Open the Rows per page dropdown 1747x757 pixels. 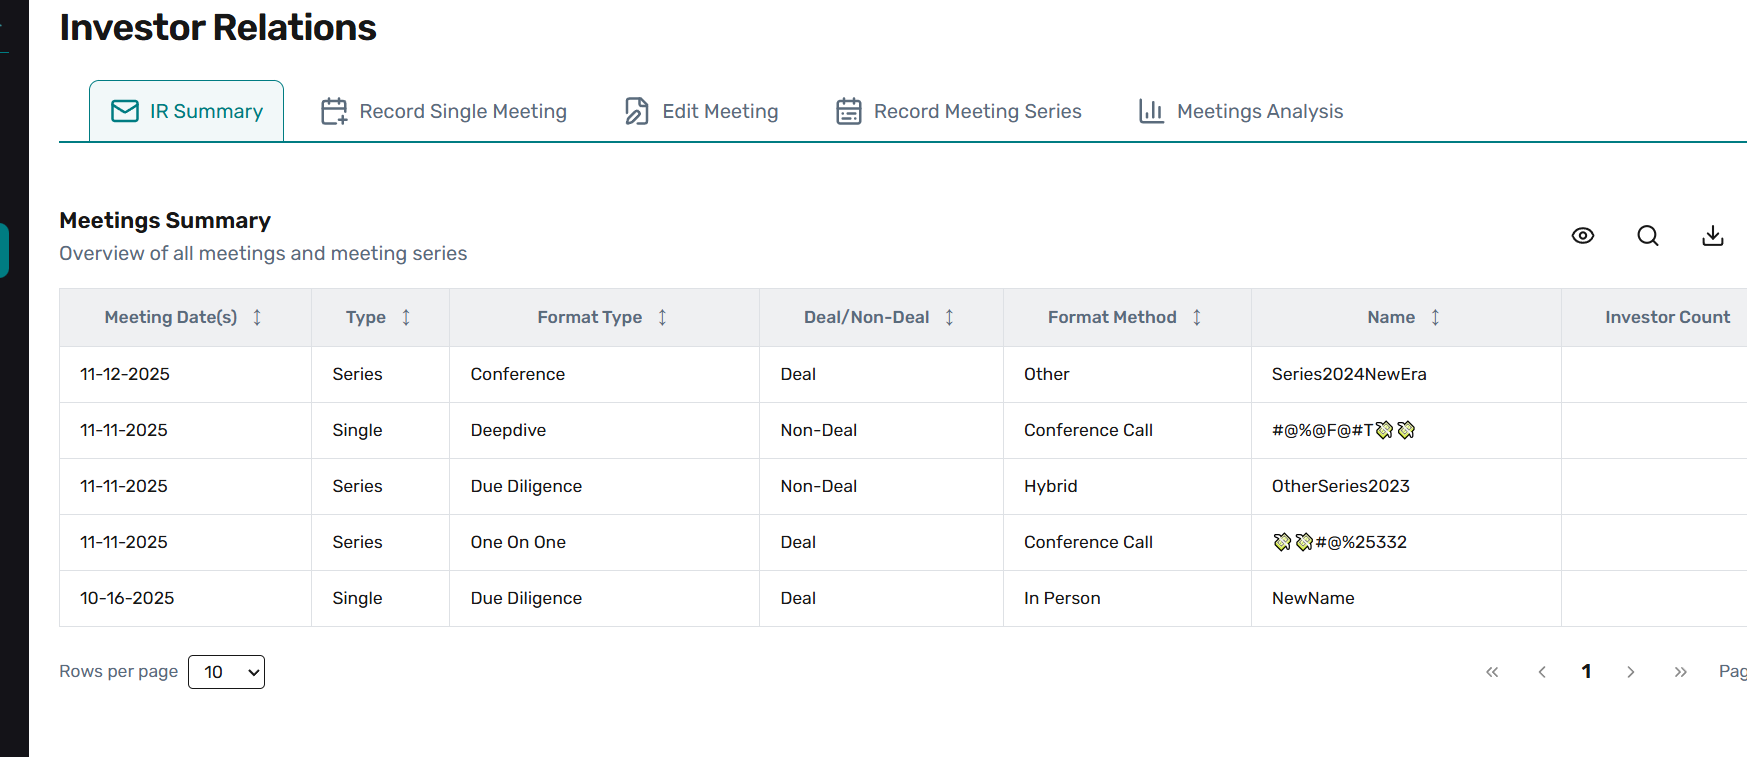coord(226,672)
